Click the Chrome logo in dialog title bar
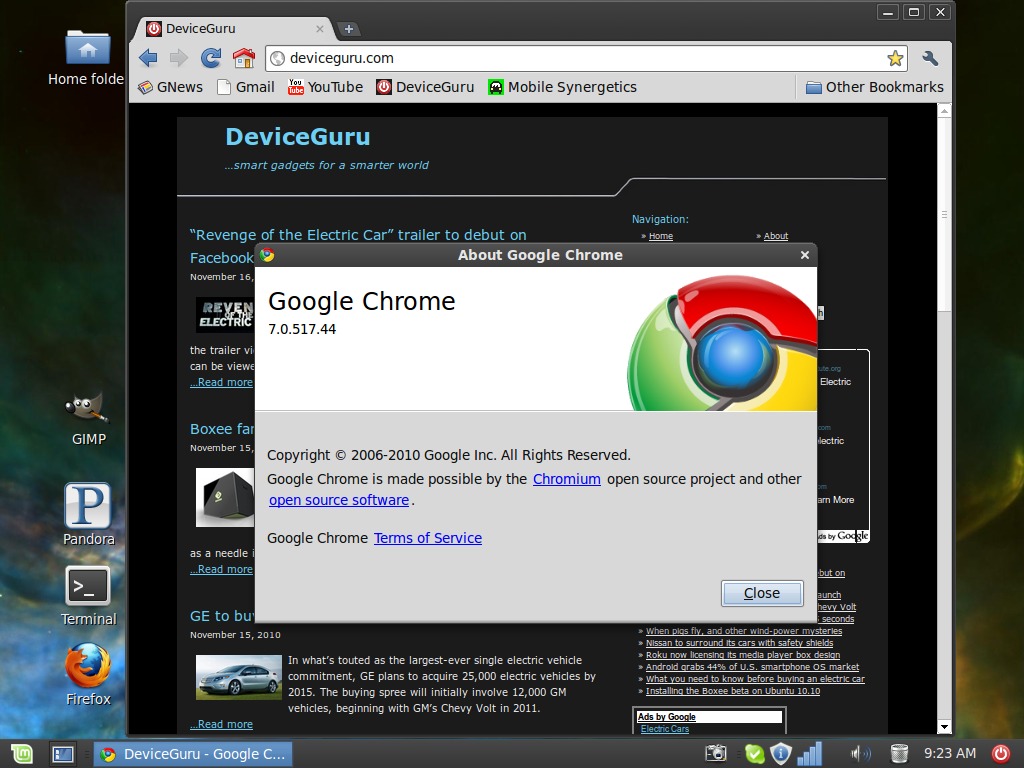 point(267,255)
